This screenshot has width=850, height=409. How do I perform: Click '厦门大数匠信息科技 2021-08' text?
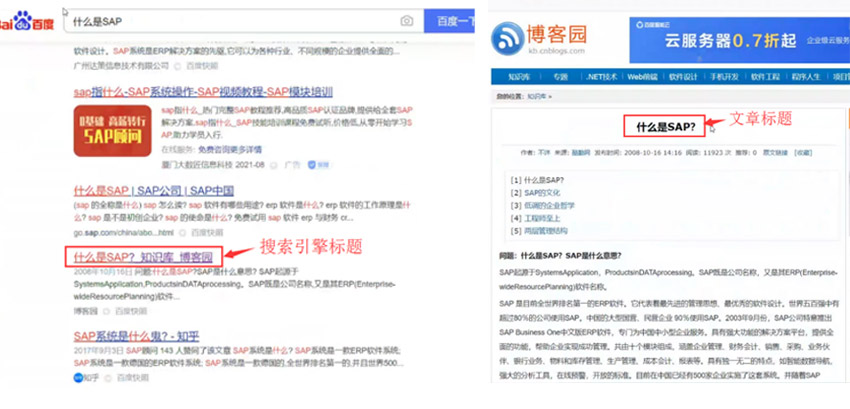pos(213,164)
